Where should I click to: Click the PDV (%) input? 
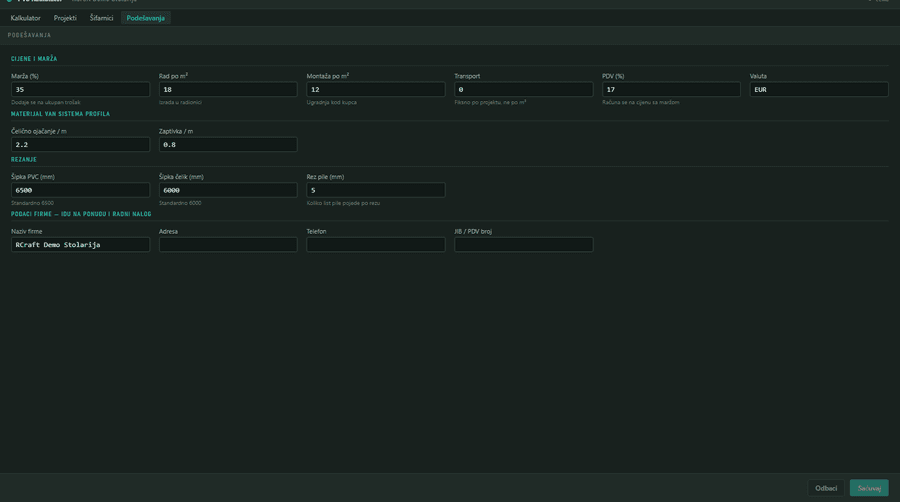(x=671, y=89)
